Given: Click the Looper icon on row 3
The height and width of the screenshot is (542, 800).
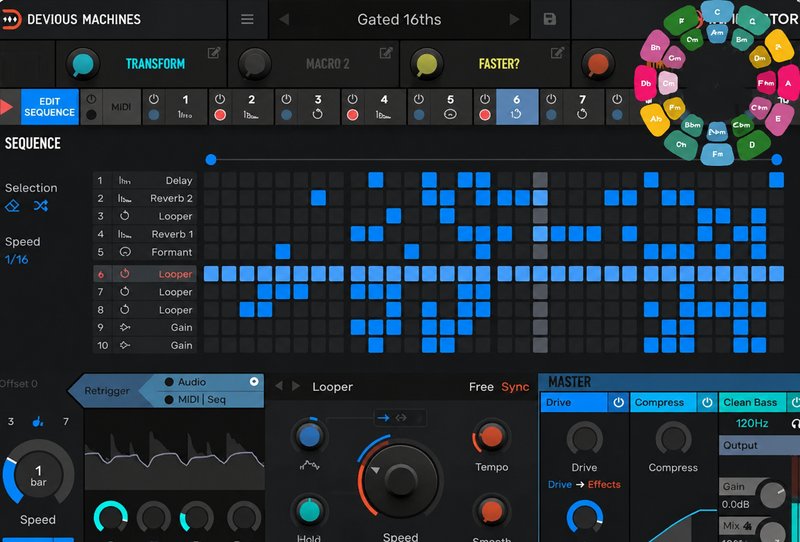Looking at the screenshot, I should tap(124, 216).
